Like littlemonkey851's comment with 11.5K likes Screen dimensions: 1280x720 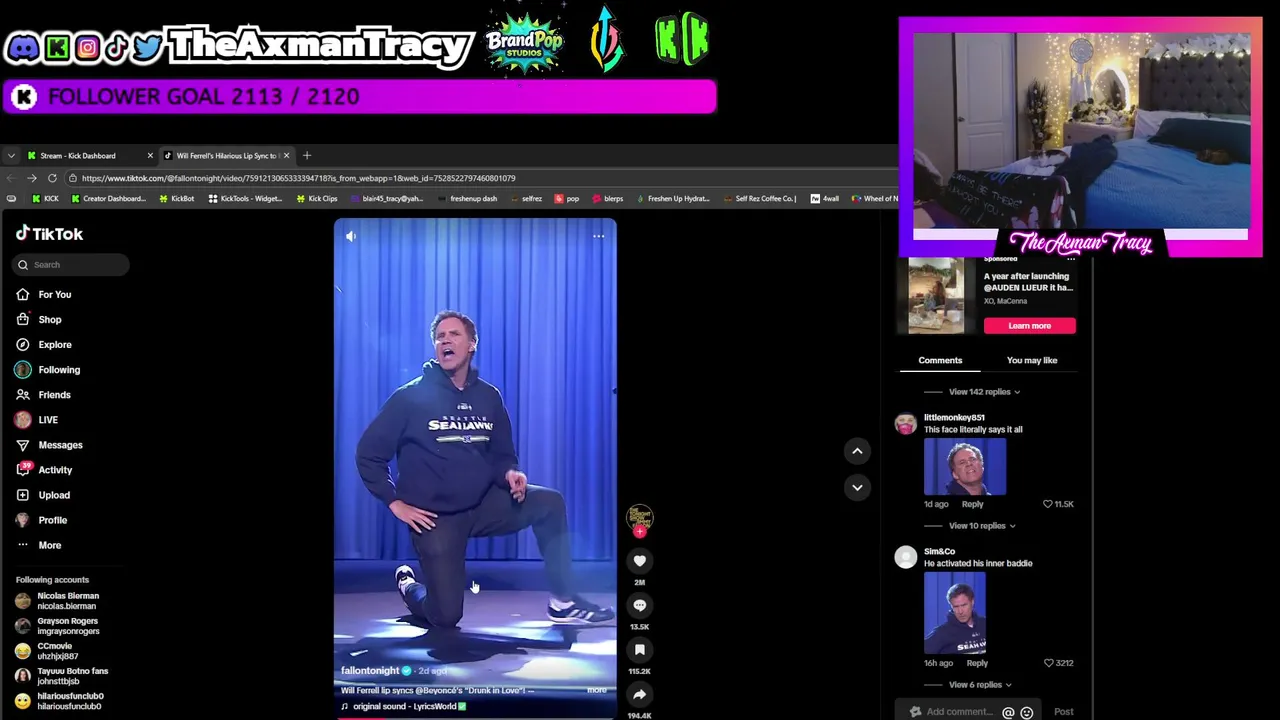tap(1048, 504)
